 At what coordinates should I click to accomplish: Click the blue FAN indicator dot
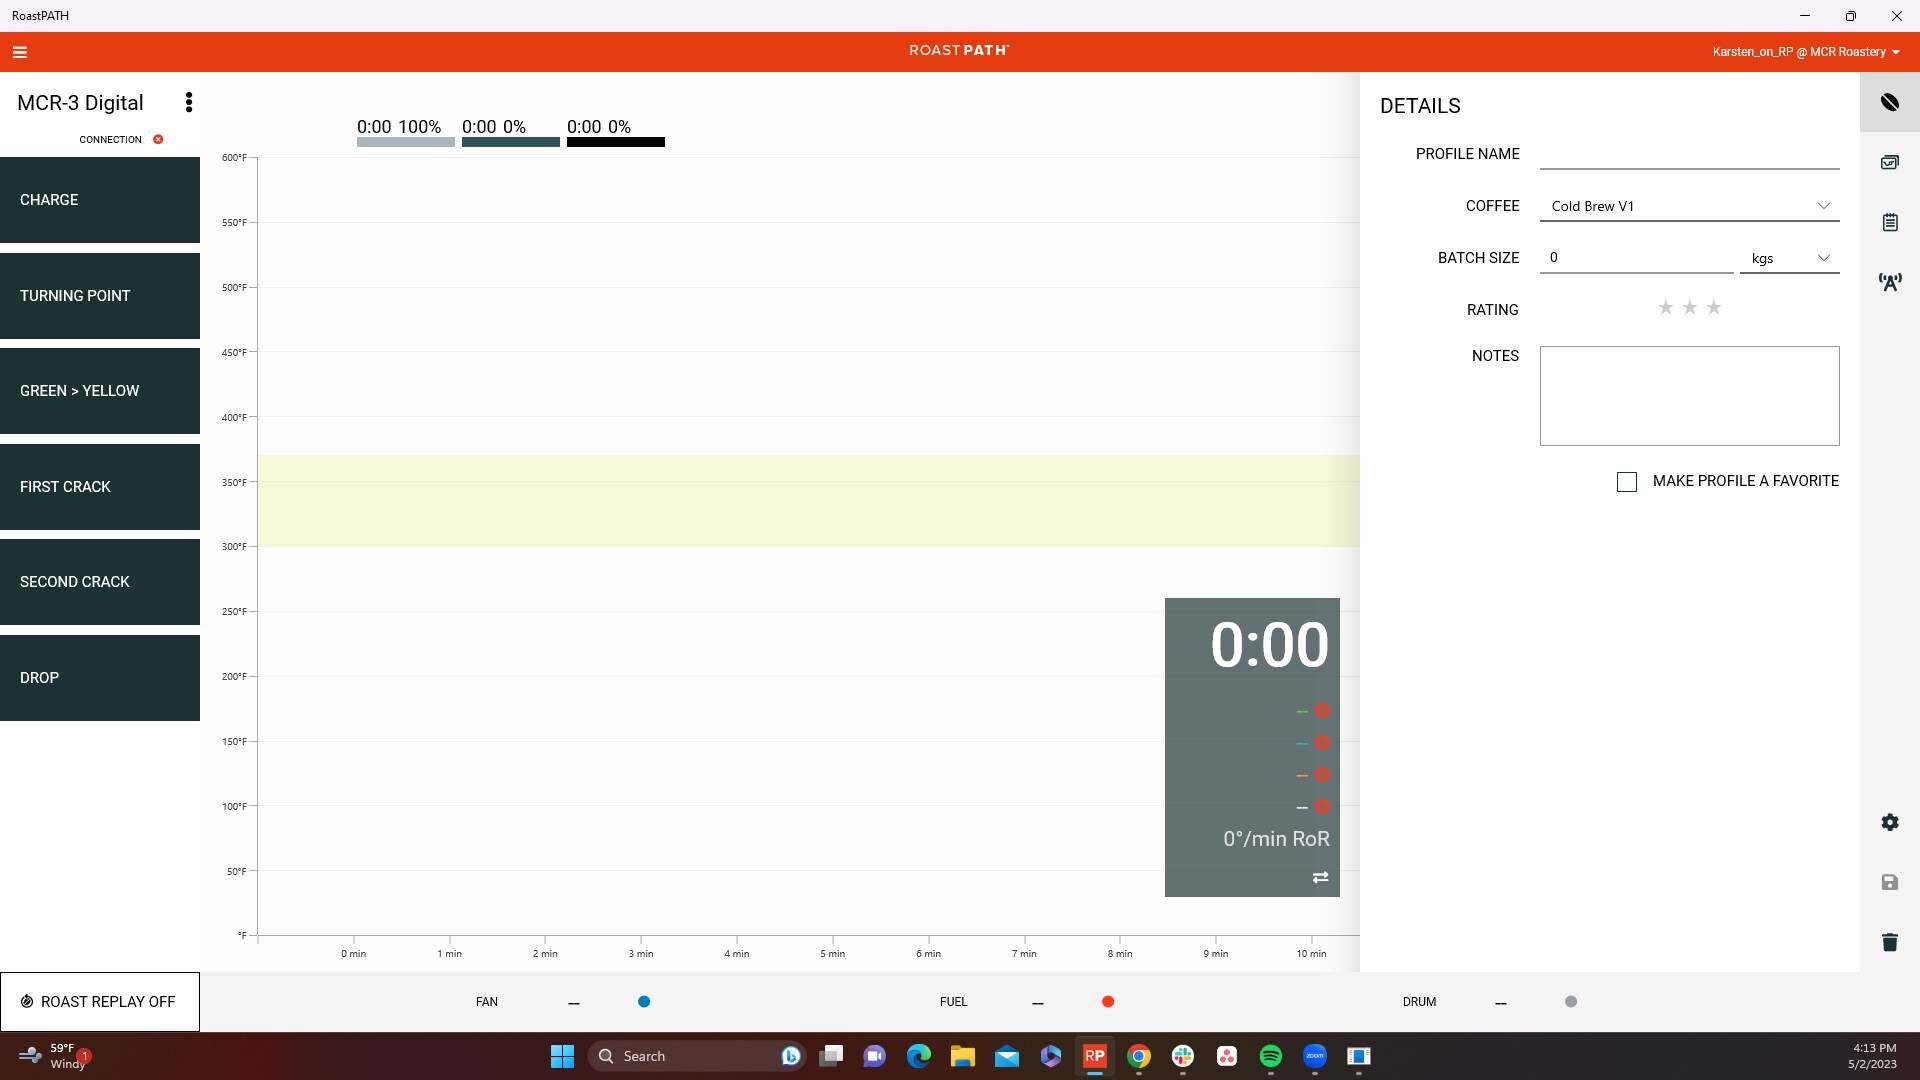tap(644, 1002)
